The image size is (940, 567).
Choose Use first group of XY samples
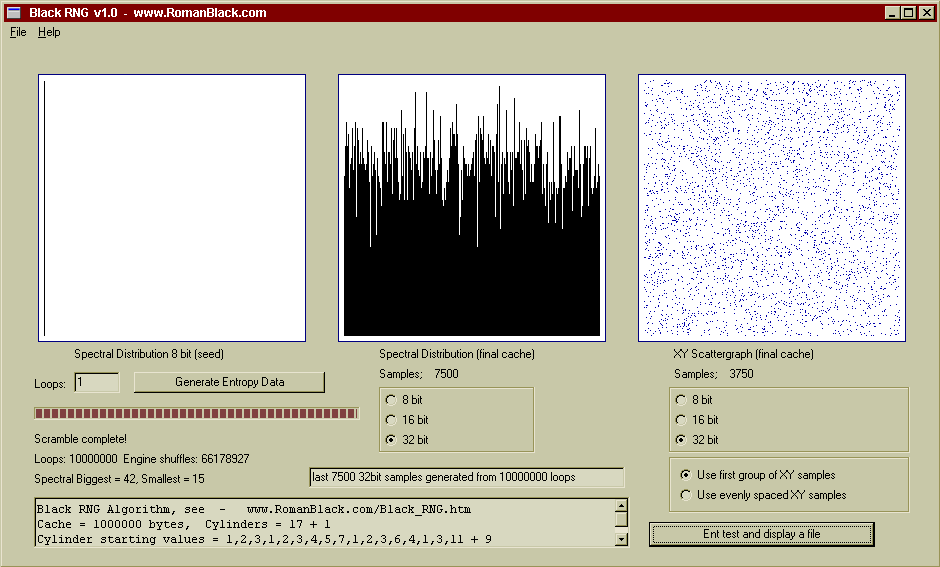coord(685,475)
